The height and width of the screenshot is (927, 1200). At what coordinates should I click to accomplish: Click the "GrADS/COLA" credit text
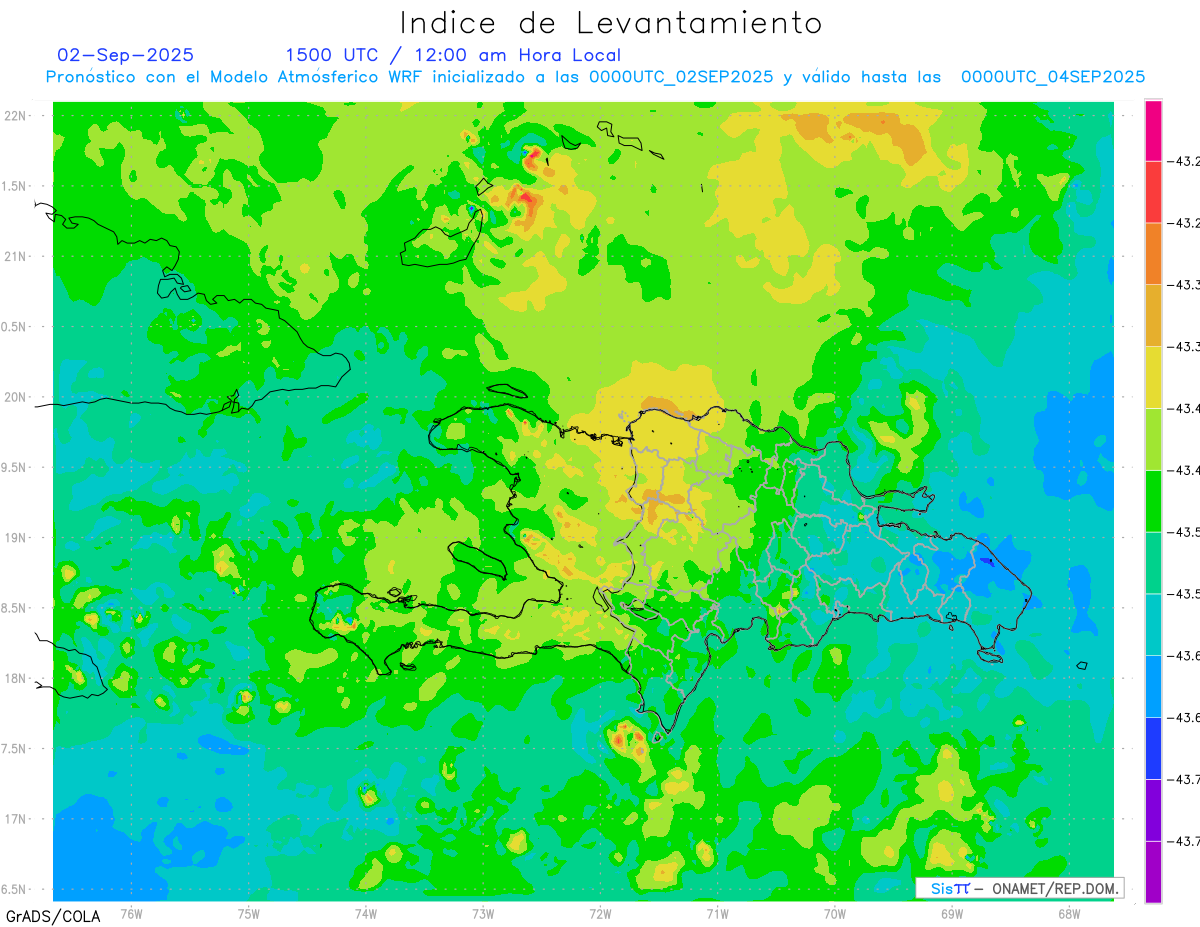click(x=53, y=916)
